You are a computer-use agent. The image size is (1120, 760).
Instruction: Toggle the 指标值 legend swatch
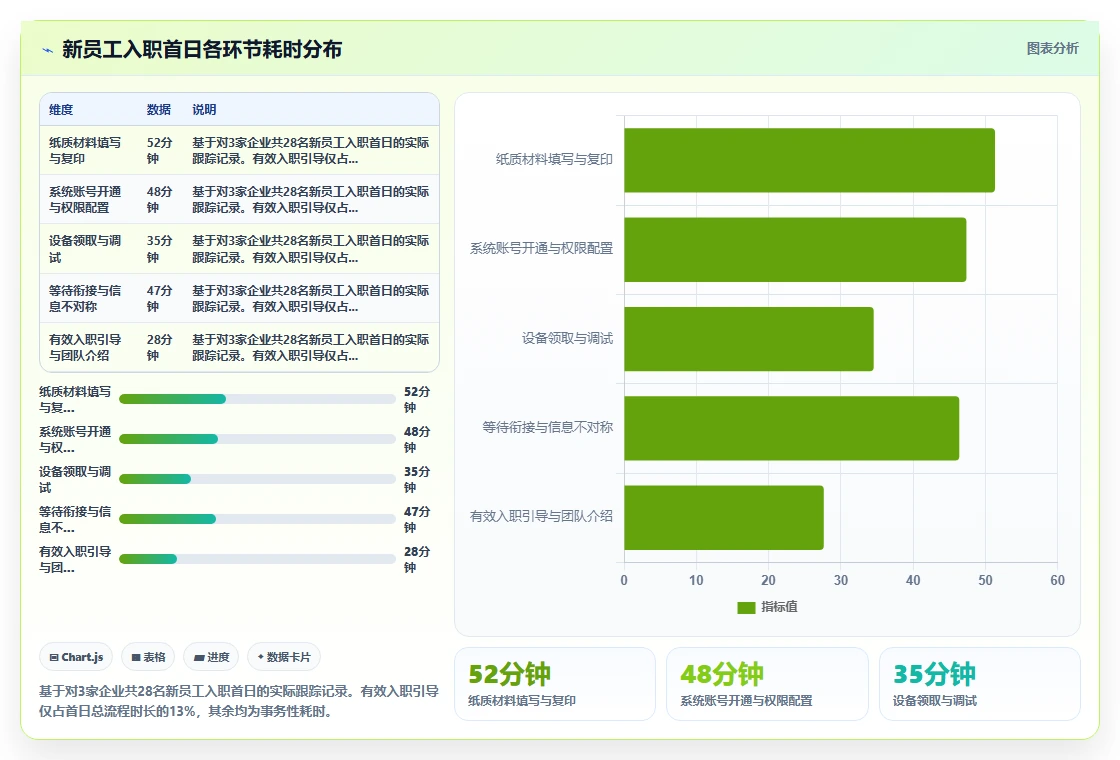coord(746,607)
